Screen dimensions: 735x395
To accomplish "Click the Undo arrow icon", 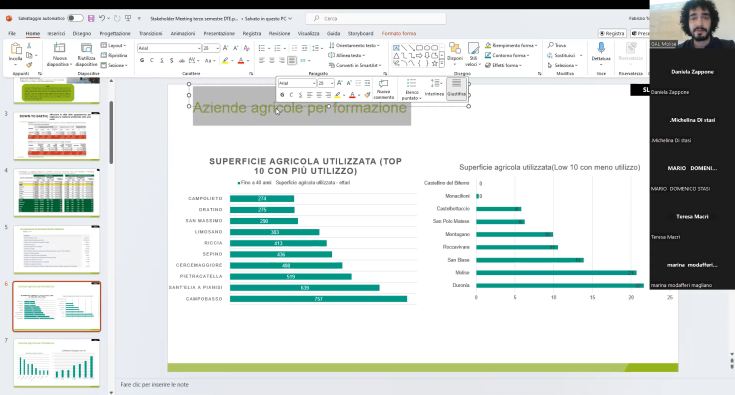I will (x=102, y=18).
